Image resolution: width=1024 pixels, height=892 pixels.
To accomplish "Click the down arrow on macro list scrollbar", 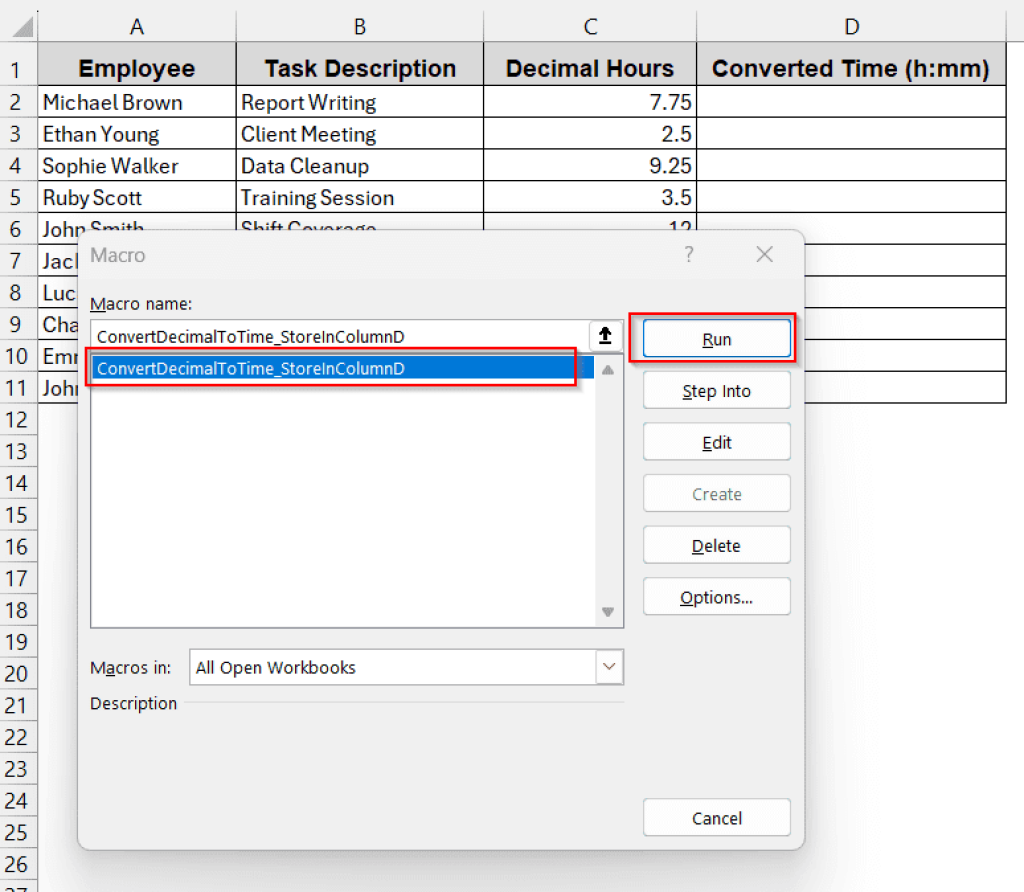I will click(x=608, y=611).
